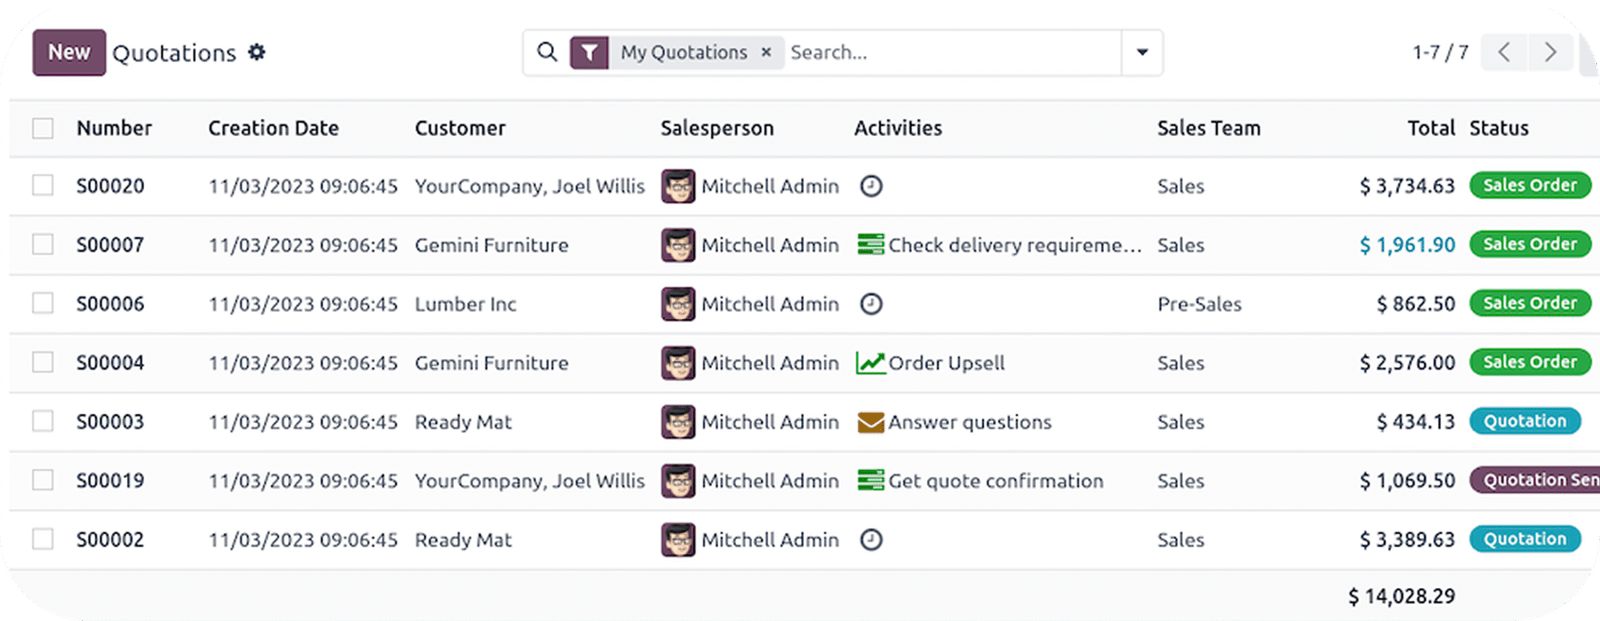Click the New button
This screenshot has height=621, width=1600.
(x=69, y=52)
